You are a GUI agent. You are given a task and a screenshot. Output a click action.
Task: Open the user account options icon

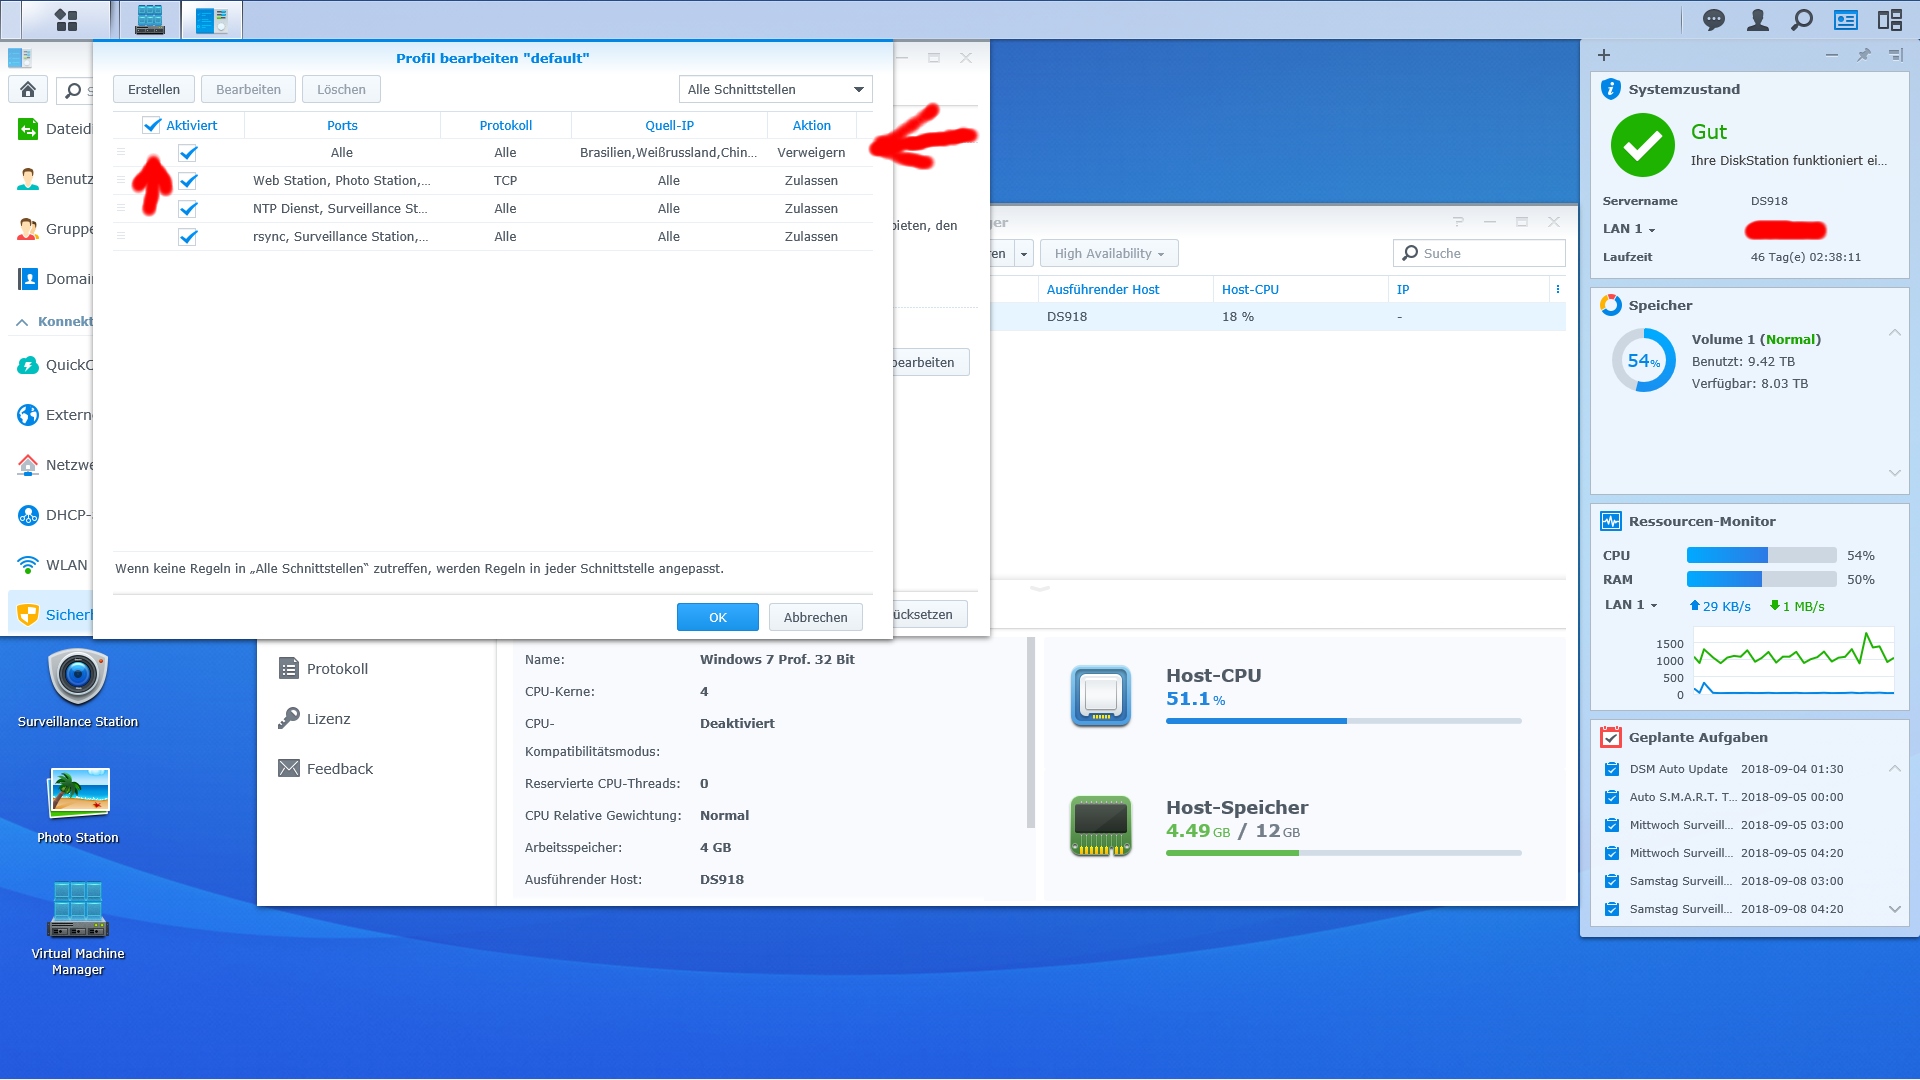click(x=1757, y=20)
